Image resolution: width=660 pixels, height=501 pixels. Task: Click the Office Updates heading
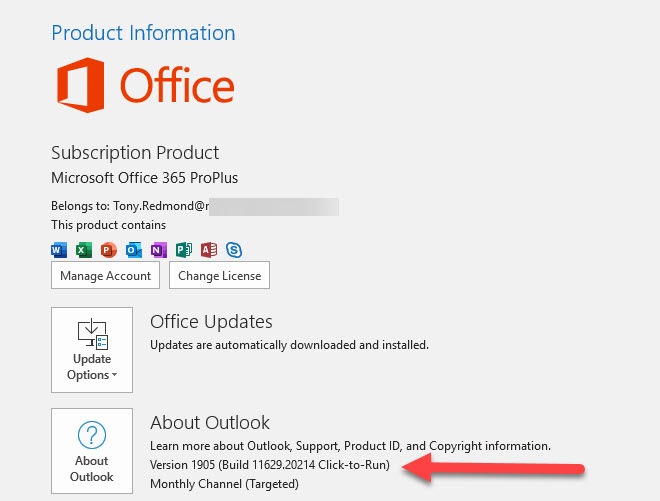(211, 322)
